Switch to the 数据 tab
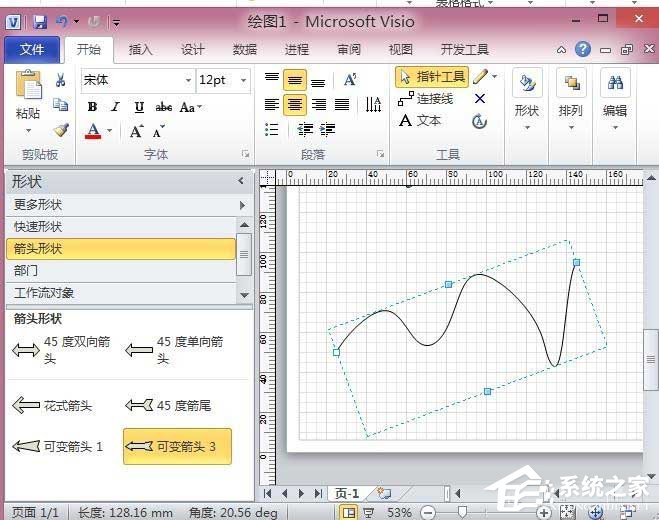The image size is (659, 520). 245,50
